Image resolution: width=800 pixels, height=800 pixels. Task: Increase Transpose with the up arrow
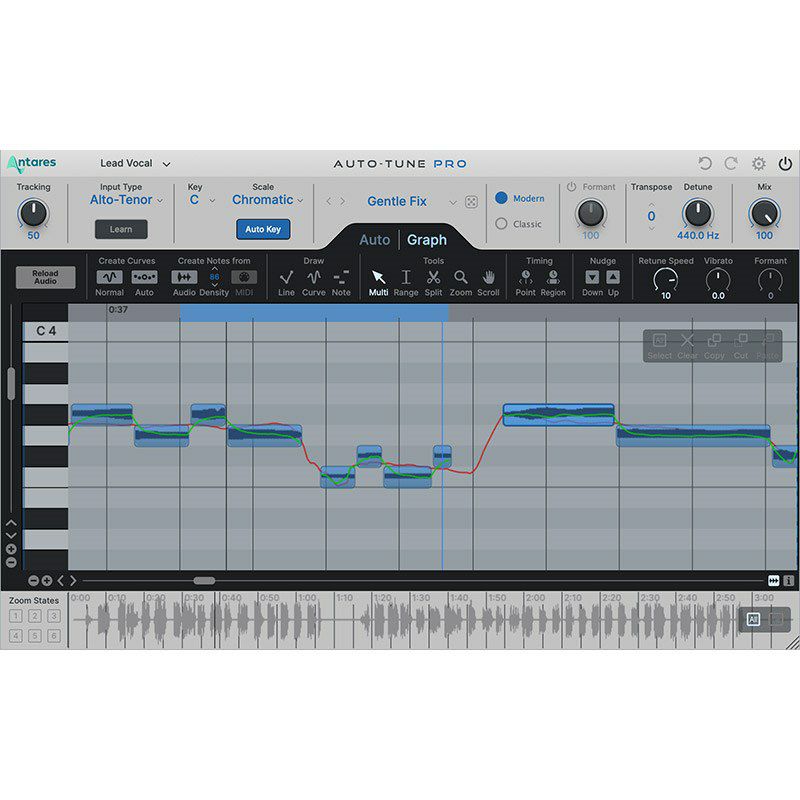652,205
